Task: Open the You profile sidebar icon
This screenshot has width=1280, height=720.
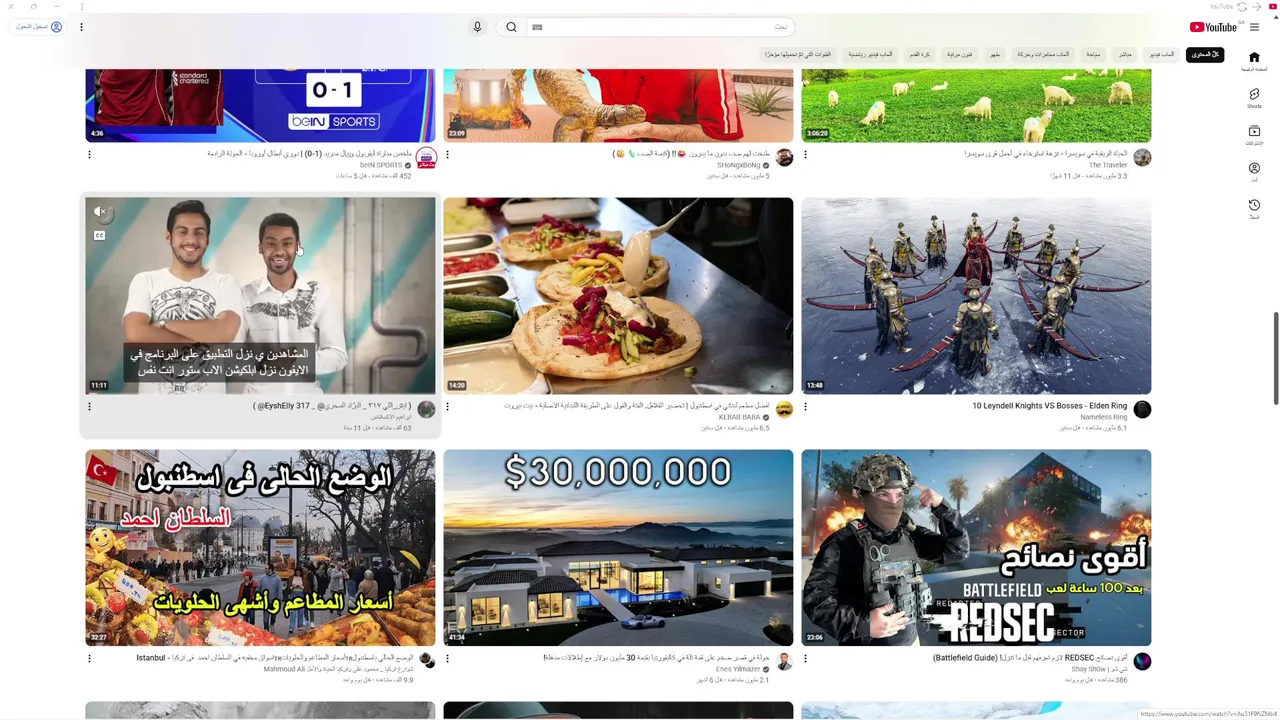Action: pos(1254,168)
